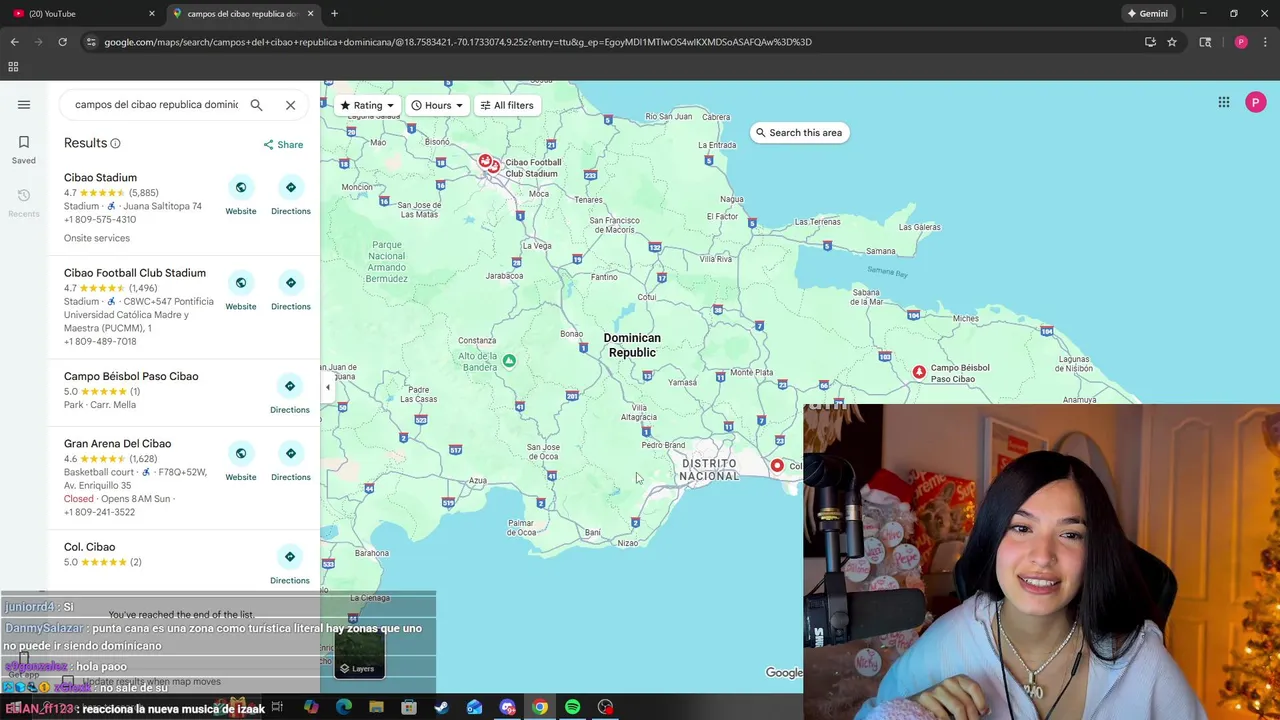The height and width of the screenshot is (720, 1280).
Task: Open Gran Arena Del Cibao website
Action: coord(240,462)
